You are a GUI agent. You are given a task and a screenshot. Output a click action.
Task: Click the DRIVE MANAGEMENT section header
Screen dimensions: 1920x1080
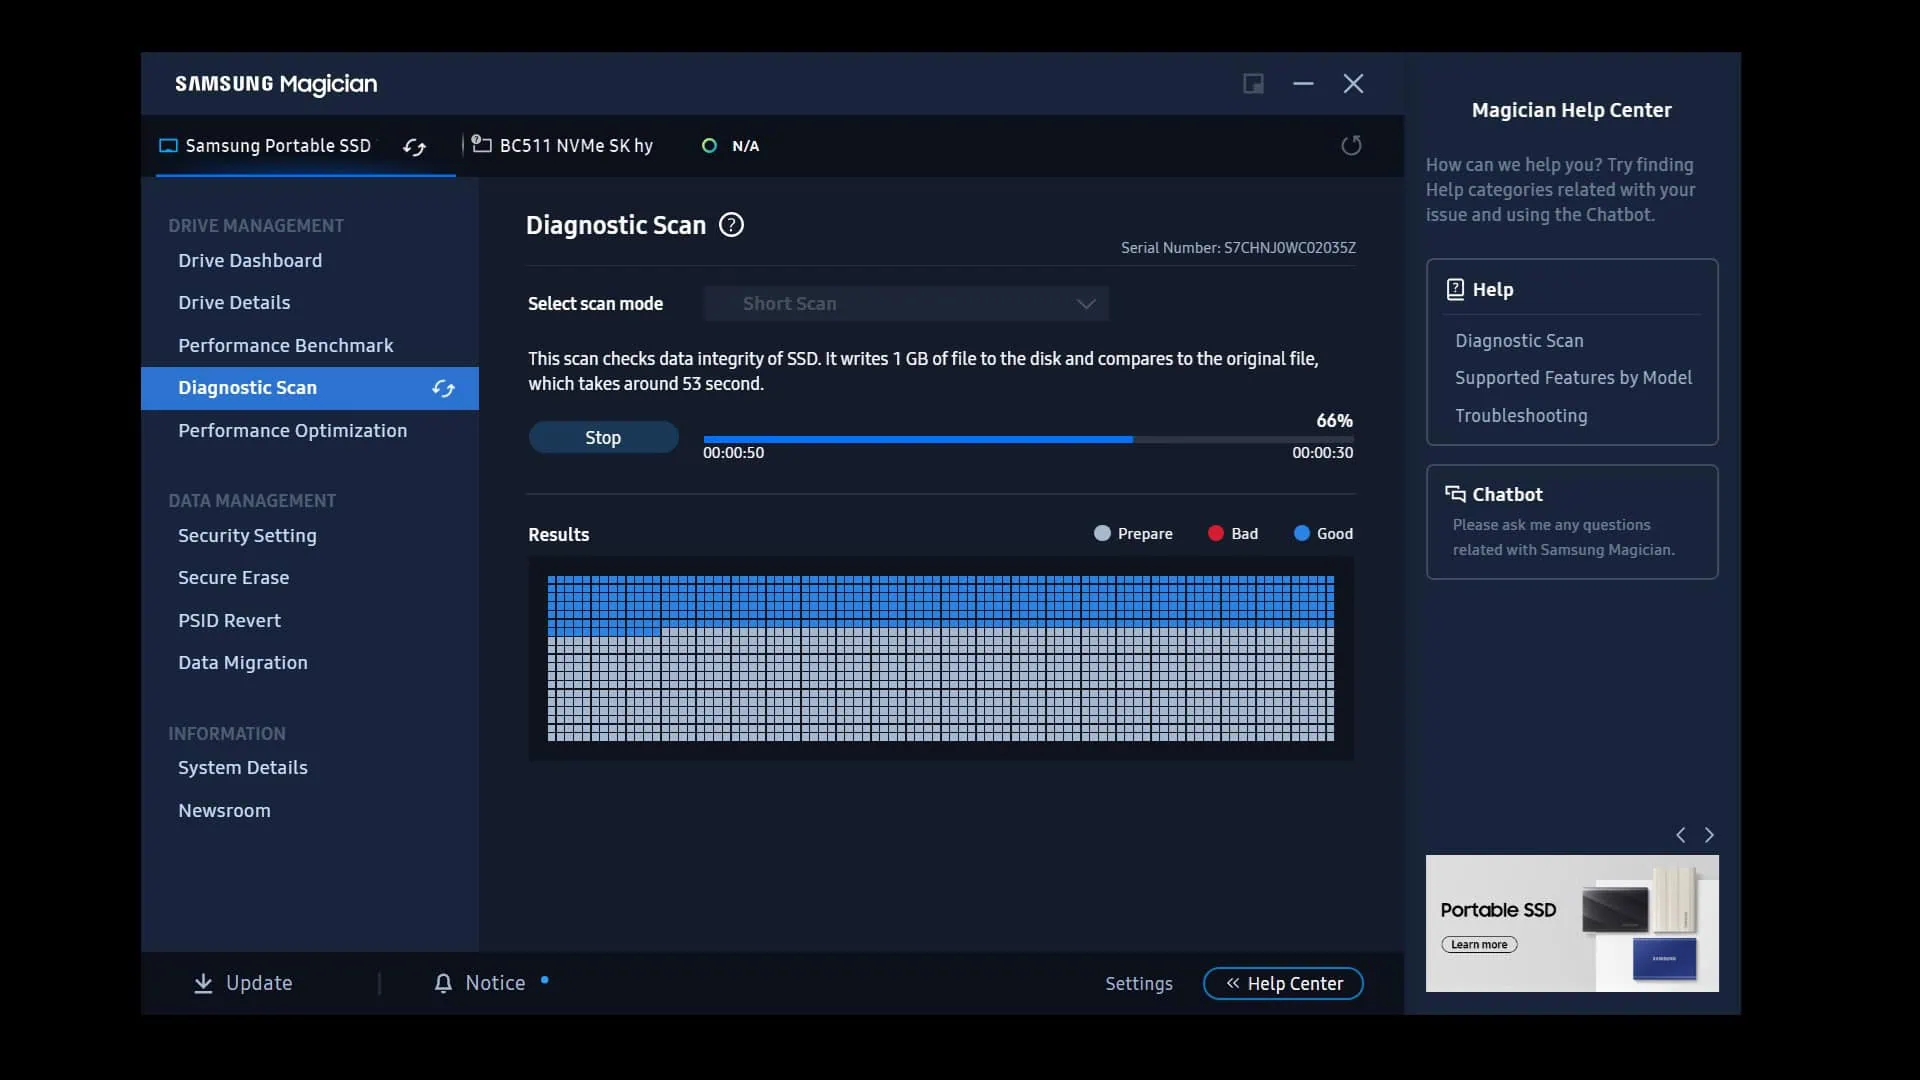pos(256,226)
